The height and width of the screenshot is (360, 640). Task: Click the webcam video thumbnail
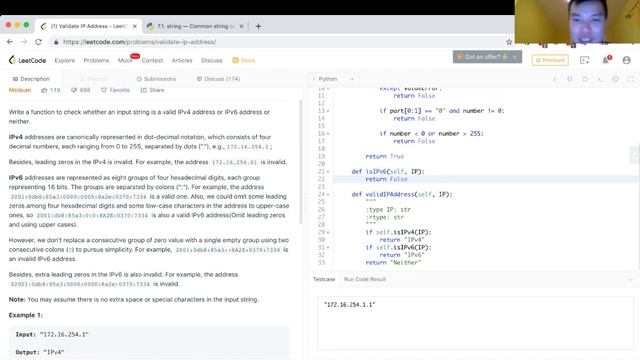tap(577, 22)
